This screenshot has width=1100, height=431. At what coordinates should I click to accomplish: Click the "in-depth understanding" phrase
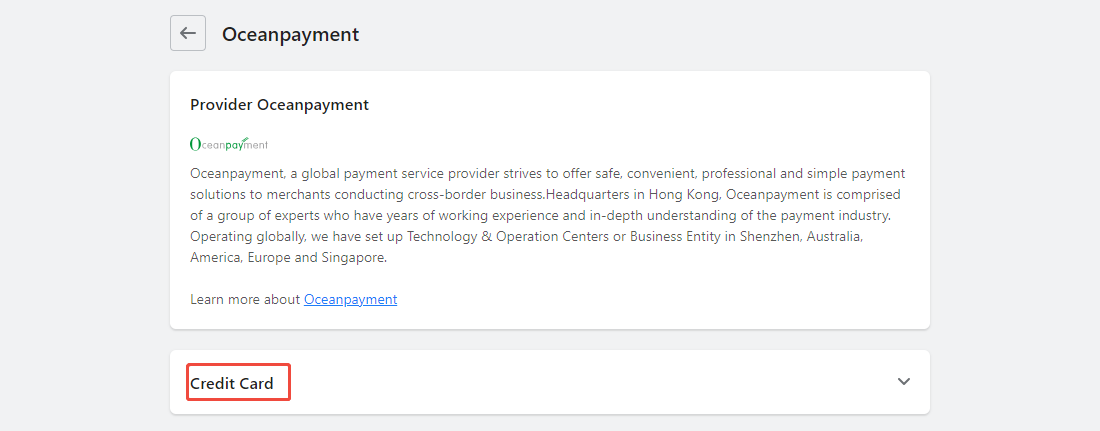point(591,216)
